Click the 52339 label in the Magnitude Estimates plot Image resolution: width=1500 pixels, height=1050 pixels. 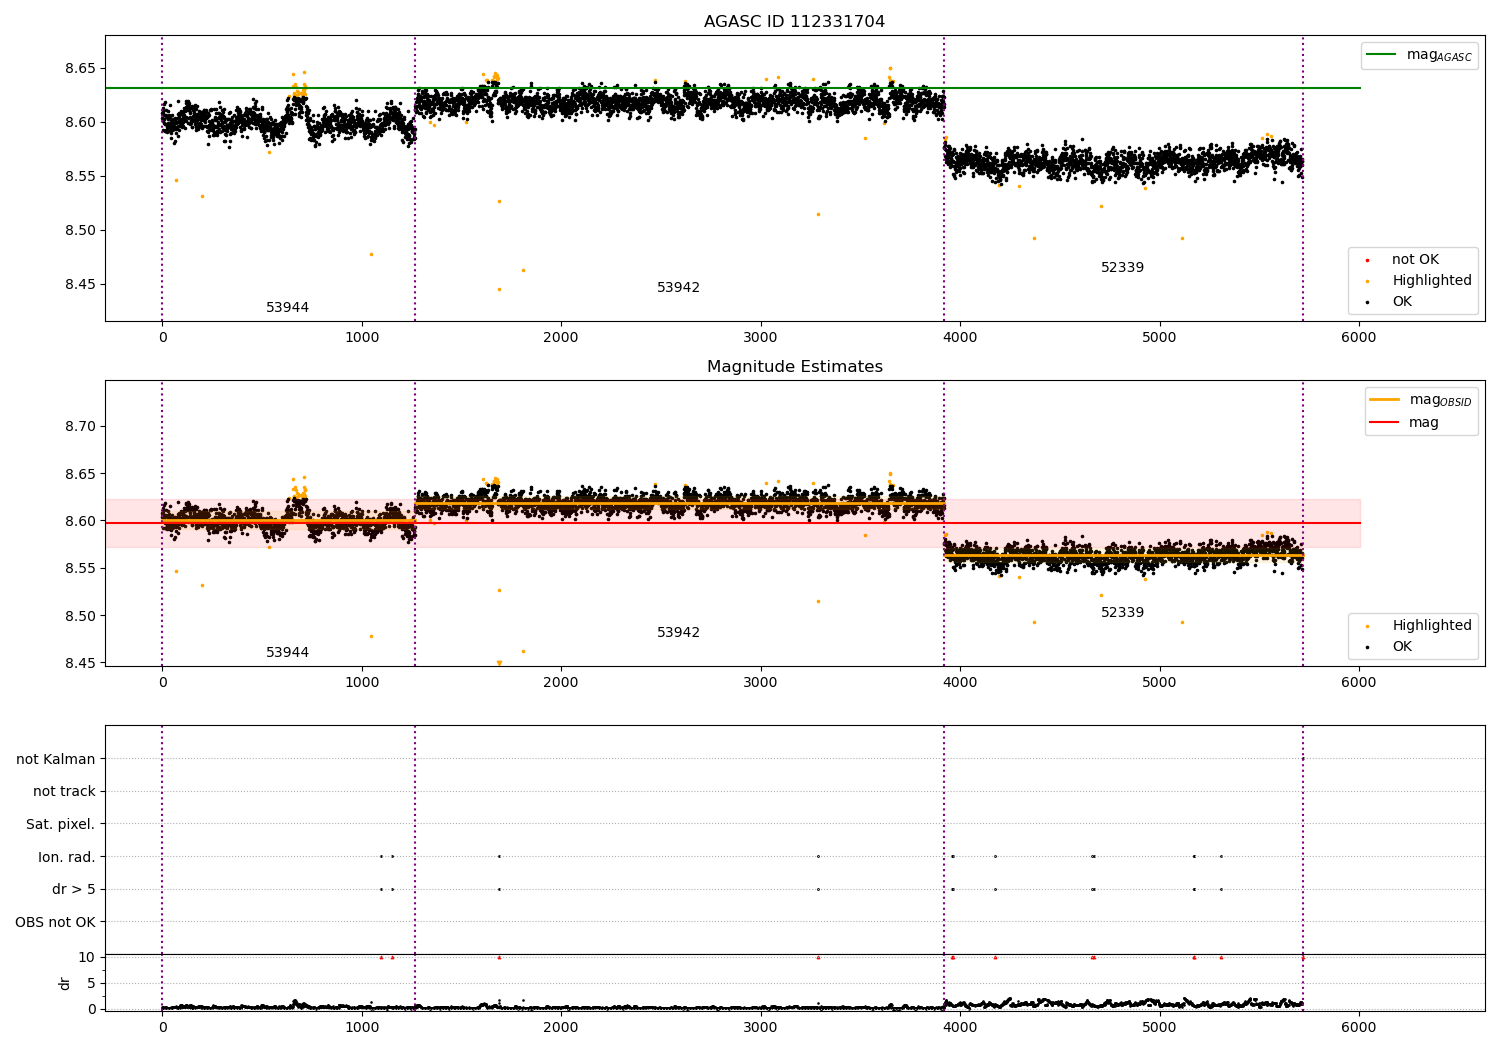[1122, 613]
